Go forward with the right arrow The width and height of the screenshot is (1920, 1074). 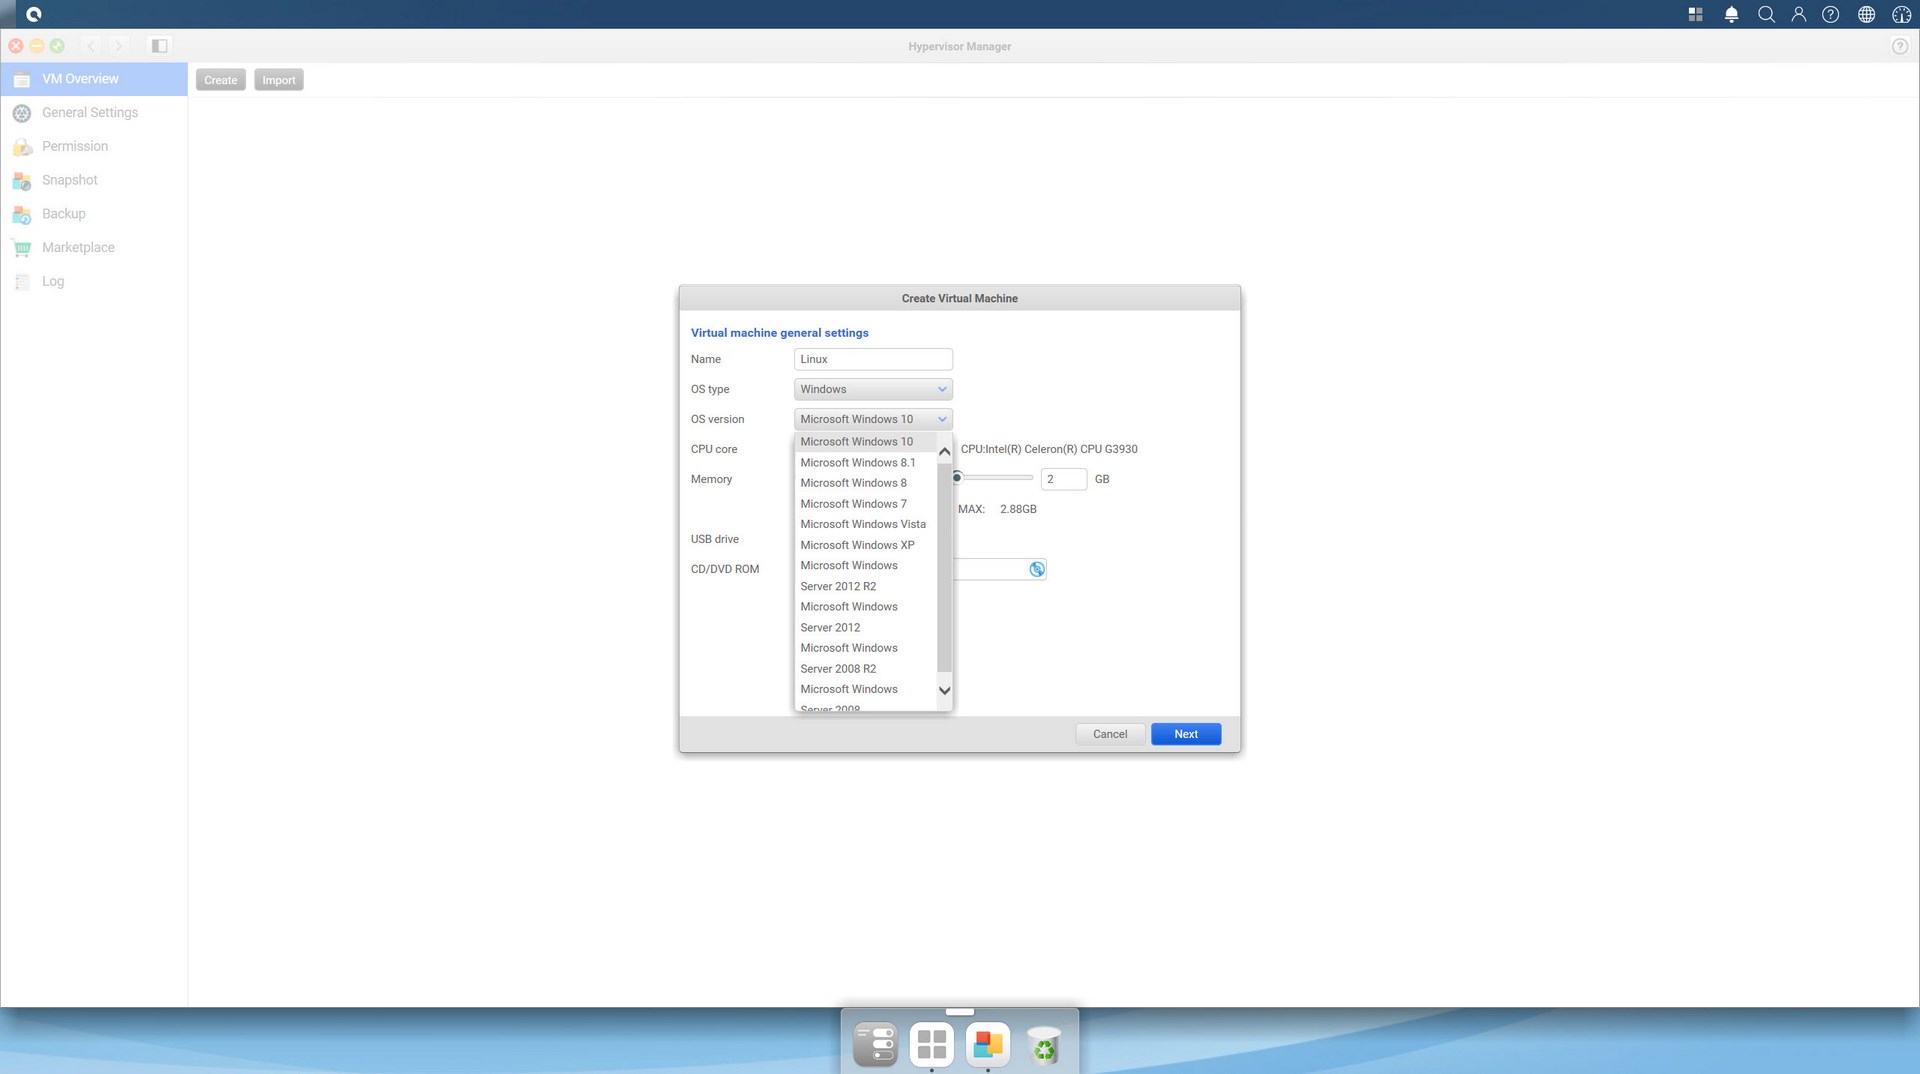tap(119, 46)
